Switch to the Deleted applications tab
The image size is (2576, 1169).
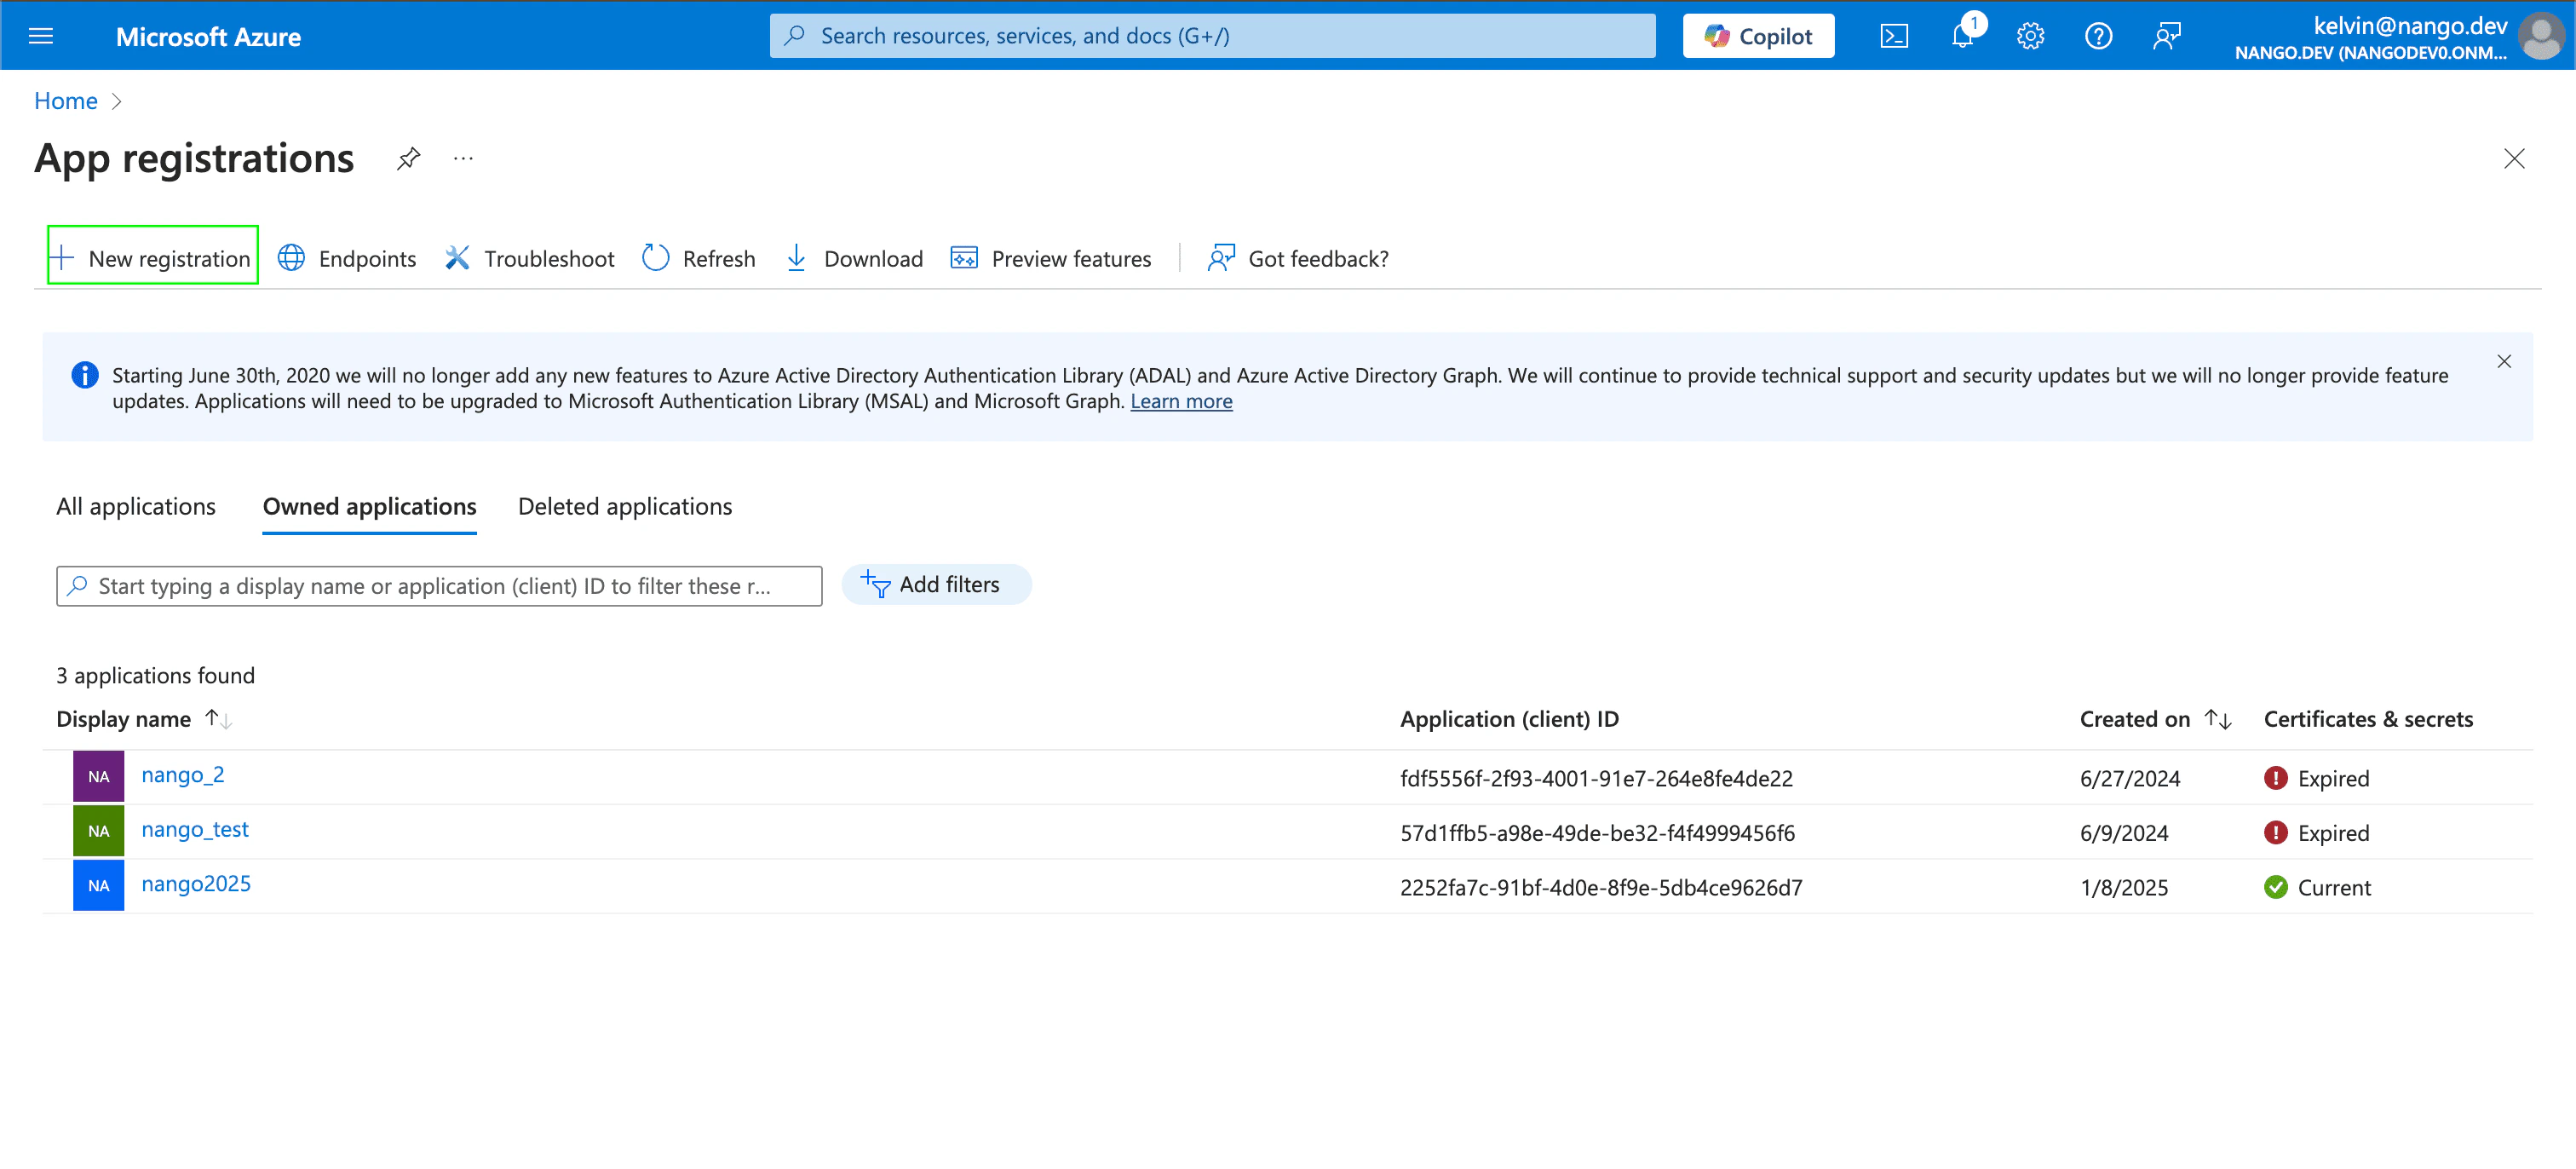pyautogui.click(x=625, y=506)
